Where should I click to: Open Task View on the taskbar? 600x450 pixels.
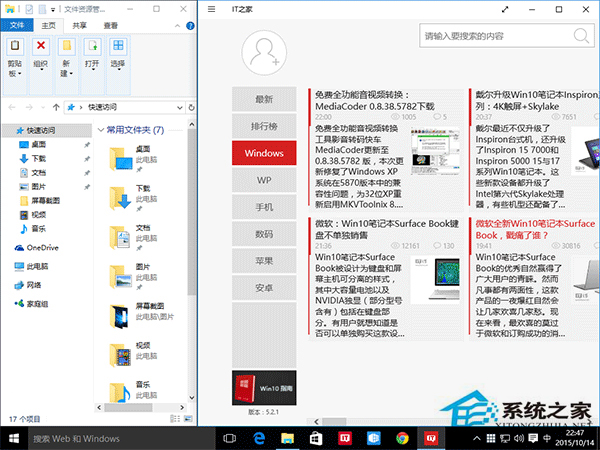point(229,439)
